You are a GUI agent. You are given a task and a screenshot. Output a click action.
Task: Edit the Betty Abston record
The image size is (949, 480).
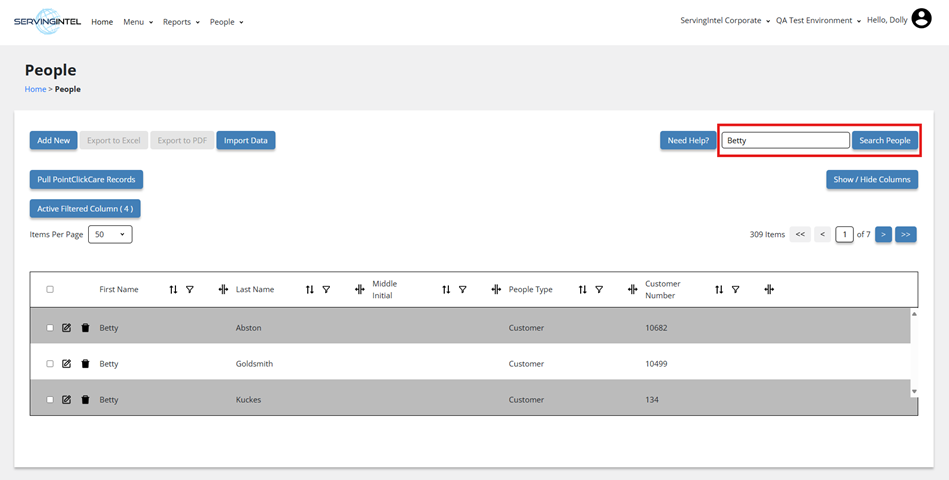pyautogui.click(x=67, y=328)
